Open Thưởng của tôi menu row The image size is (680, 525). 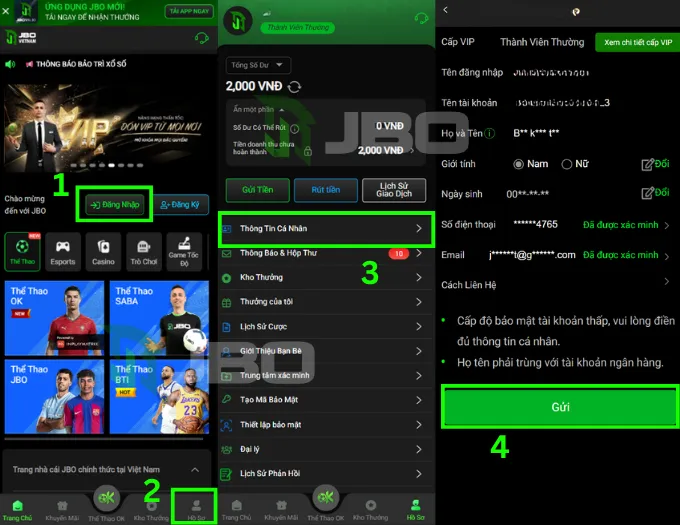(326, 302)
